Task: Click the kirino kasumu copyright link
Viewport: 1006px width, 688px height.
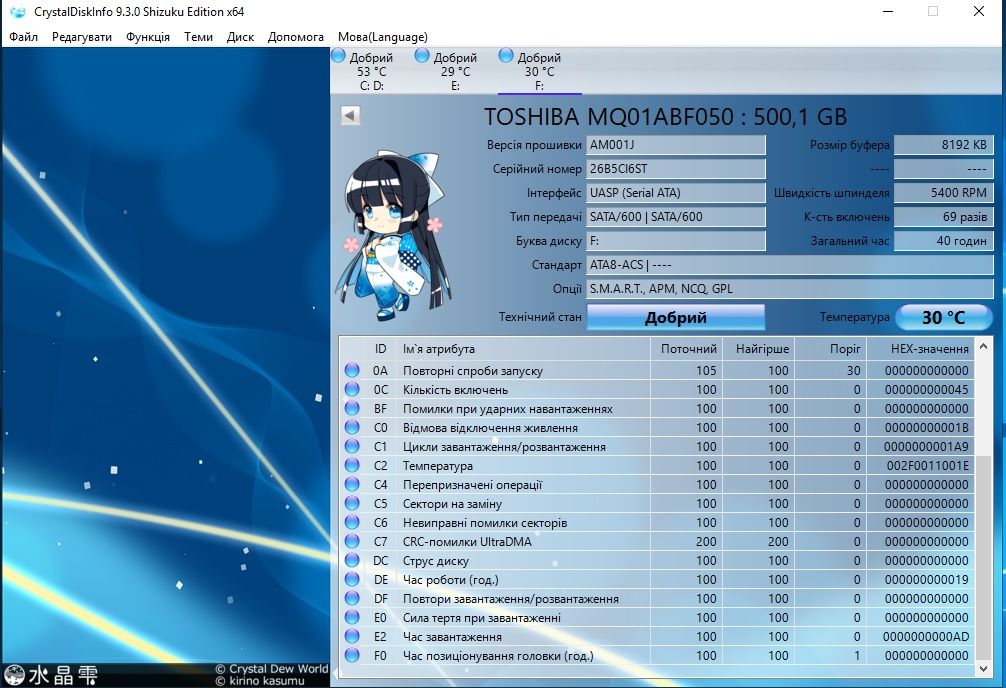Action: [260, 680]
